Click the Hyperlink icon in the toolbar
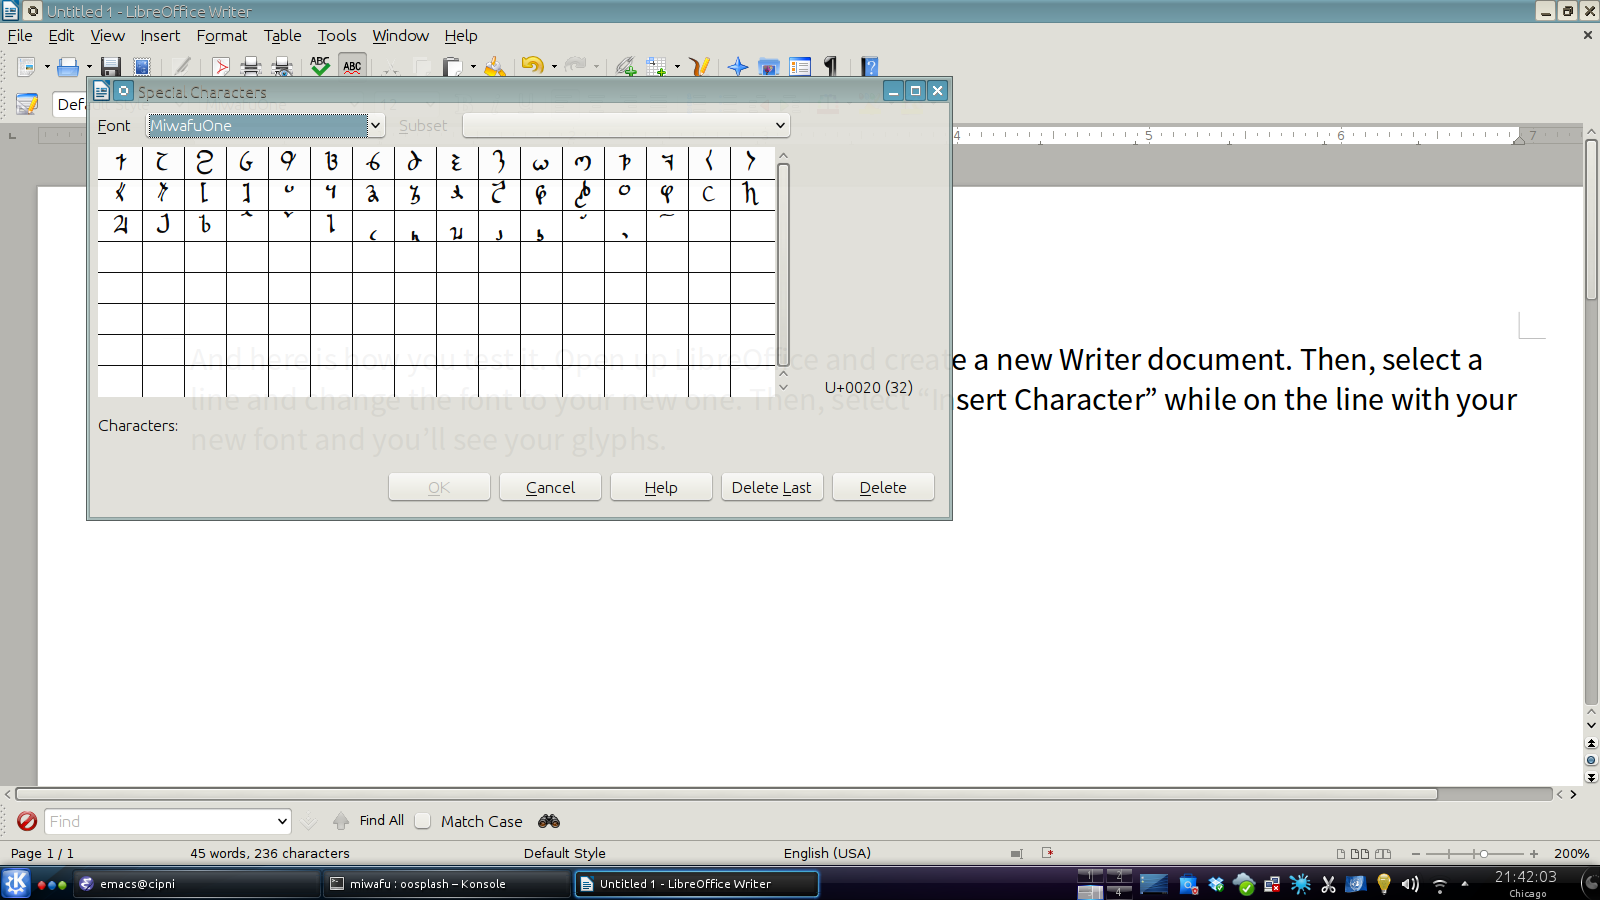This screenshot has height=900, width=1600. (626, 67)
